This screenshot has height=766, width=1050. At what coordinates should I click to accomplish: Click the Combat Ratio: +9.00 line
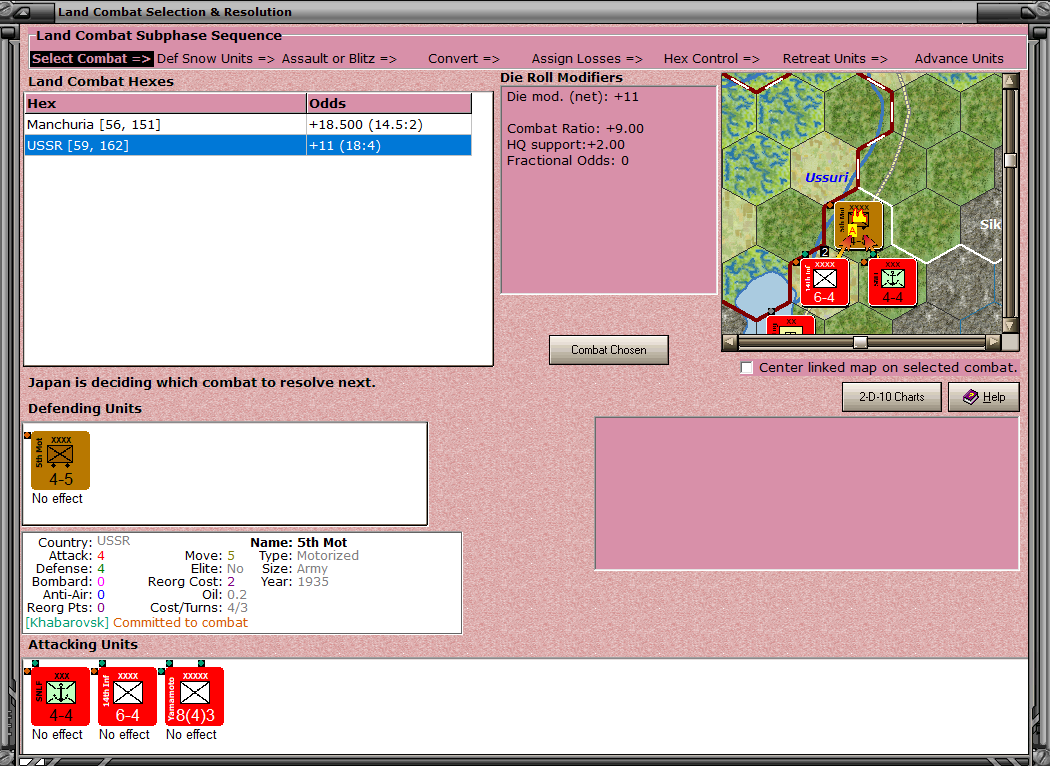tap(575, 129)
